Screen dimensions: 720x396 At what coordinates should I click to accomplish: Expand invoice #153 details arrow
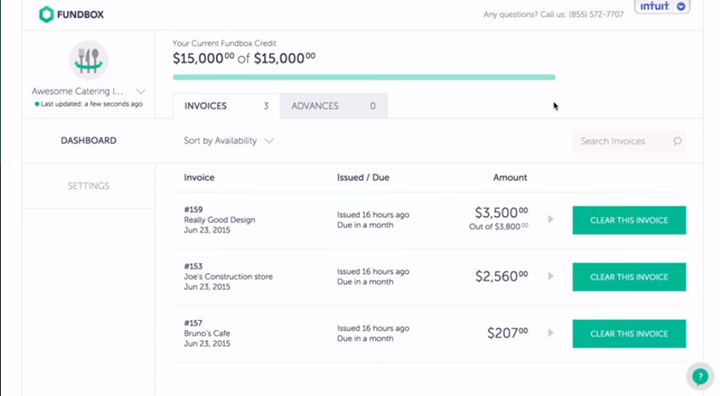pyautogui.click(x=551, y=276)
